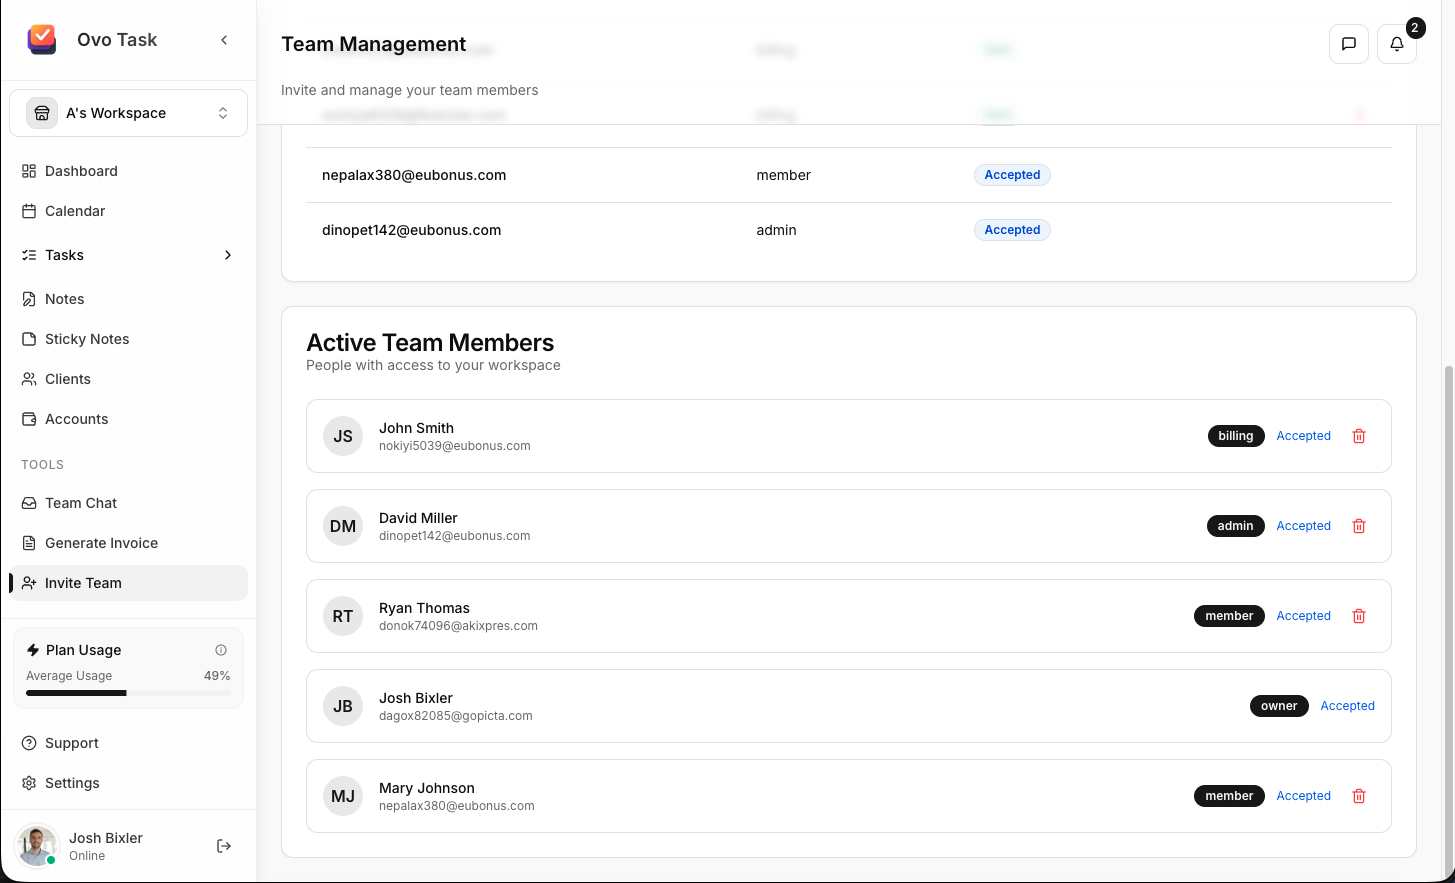Viewport: 1455px width, 883px height.
Task: Click the Clients sidebar icon
Action: pyautogui.click(x=29, y=379)
